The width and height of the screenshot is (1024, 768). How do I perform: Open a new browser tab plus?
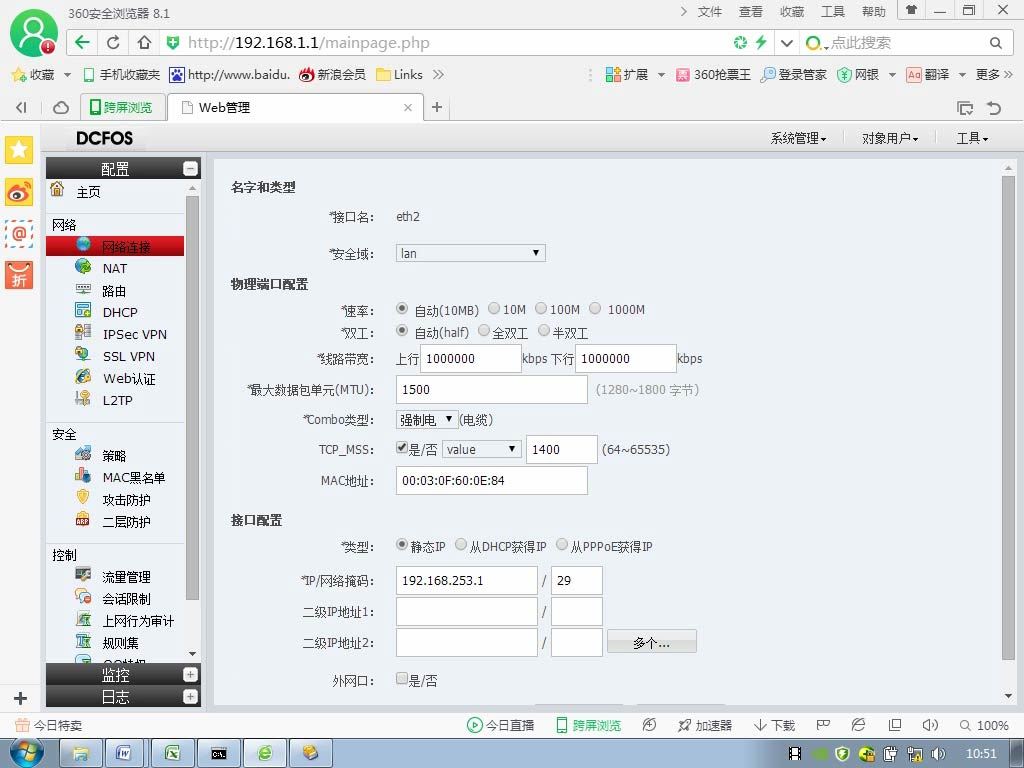[437, 107]
